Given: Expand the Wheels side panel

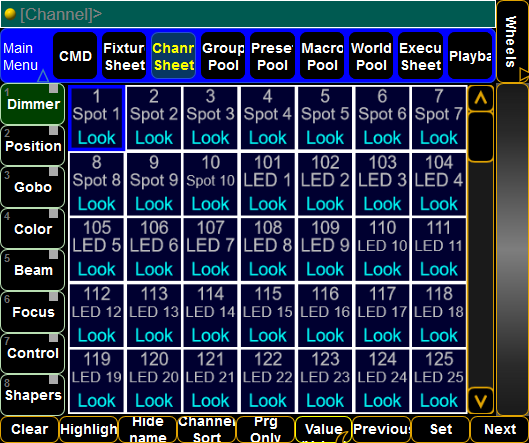Looking at the screenshot, I should (512, 41).
